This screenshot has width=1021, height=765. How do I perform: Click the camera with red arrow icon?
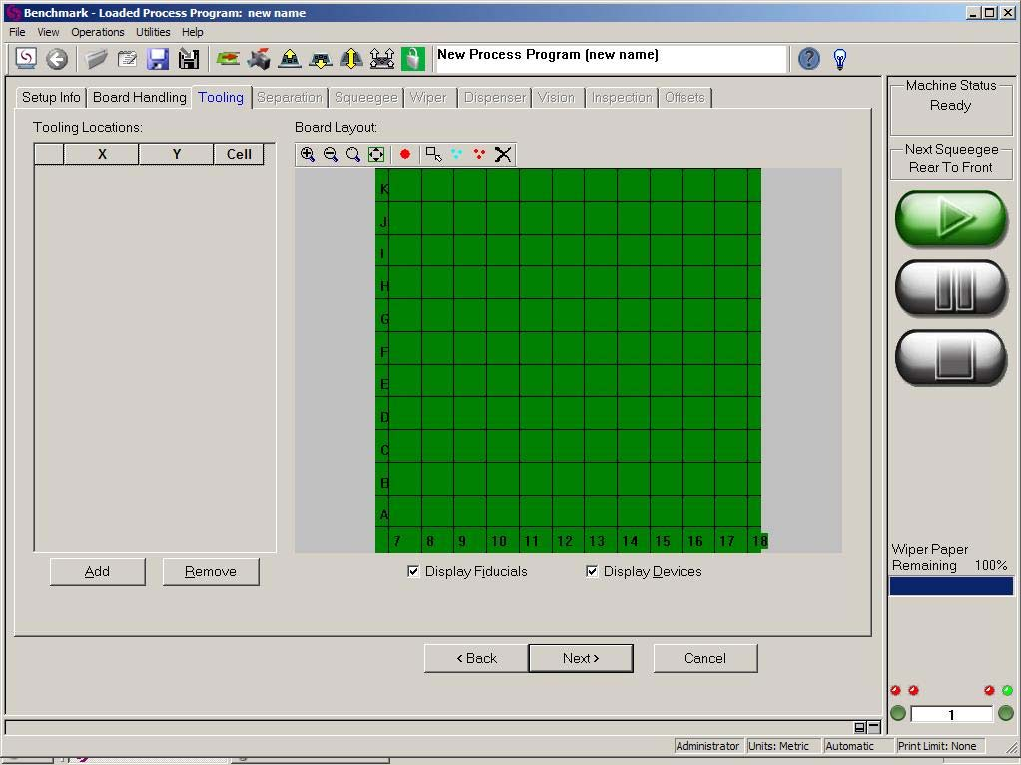click(x=259, y=59)
